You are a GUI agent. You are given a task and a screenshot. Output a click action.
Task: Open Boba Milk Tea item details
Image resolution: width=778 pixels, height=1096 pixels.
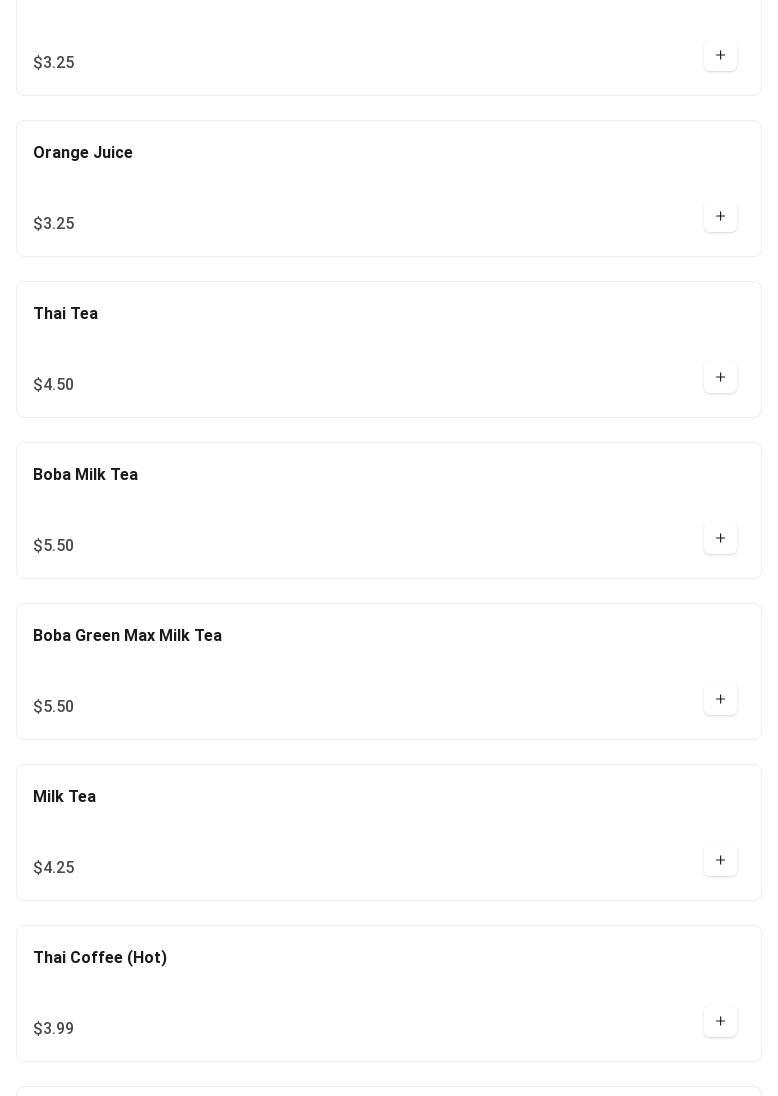click(85, 475)
